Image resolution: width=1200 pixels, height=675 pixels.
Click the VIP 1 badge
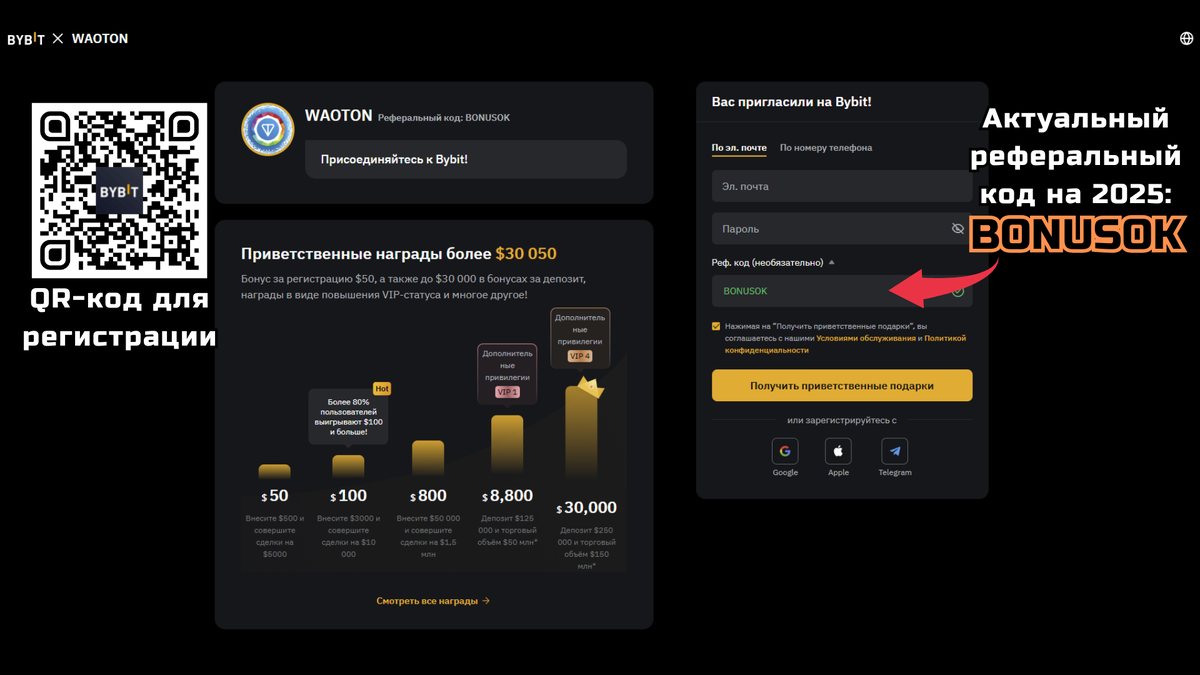coord(508,392)
